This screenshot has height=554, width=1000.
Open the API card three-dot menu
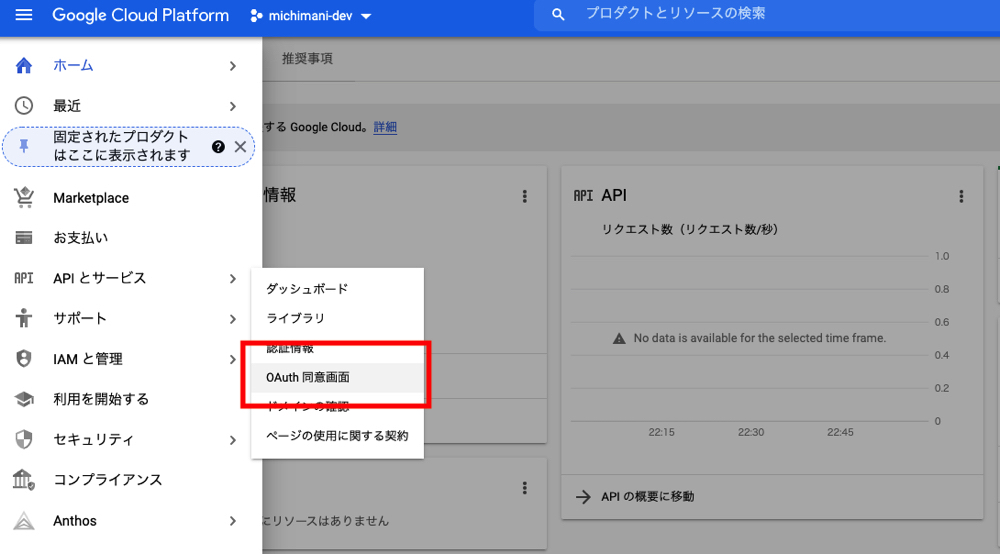[961, 196]
